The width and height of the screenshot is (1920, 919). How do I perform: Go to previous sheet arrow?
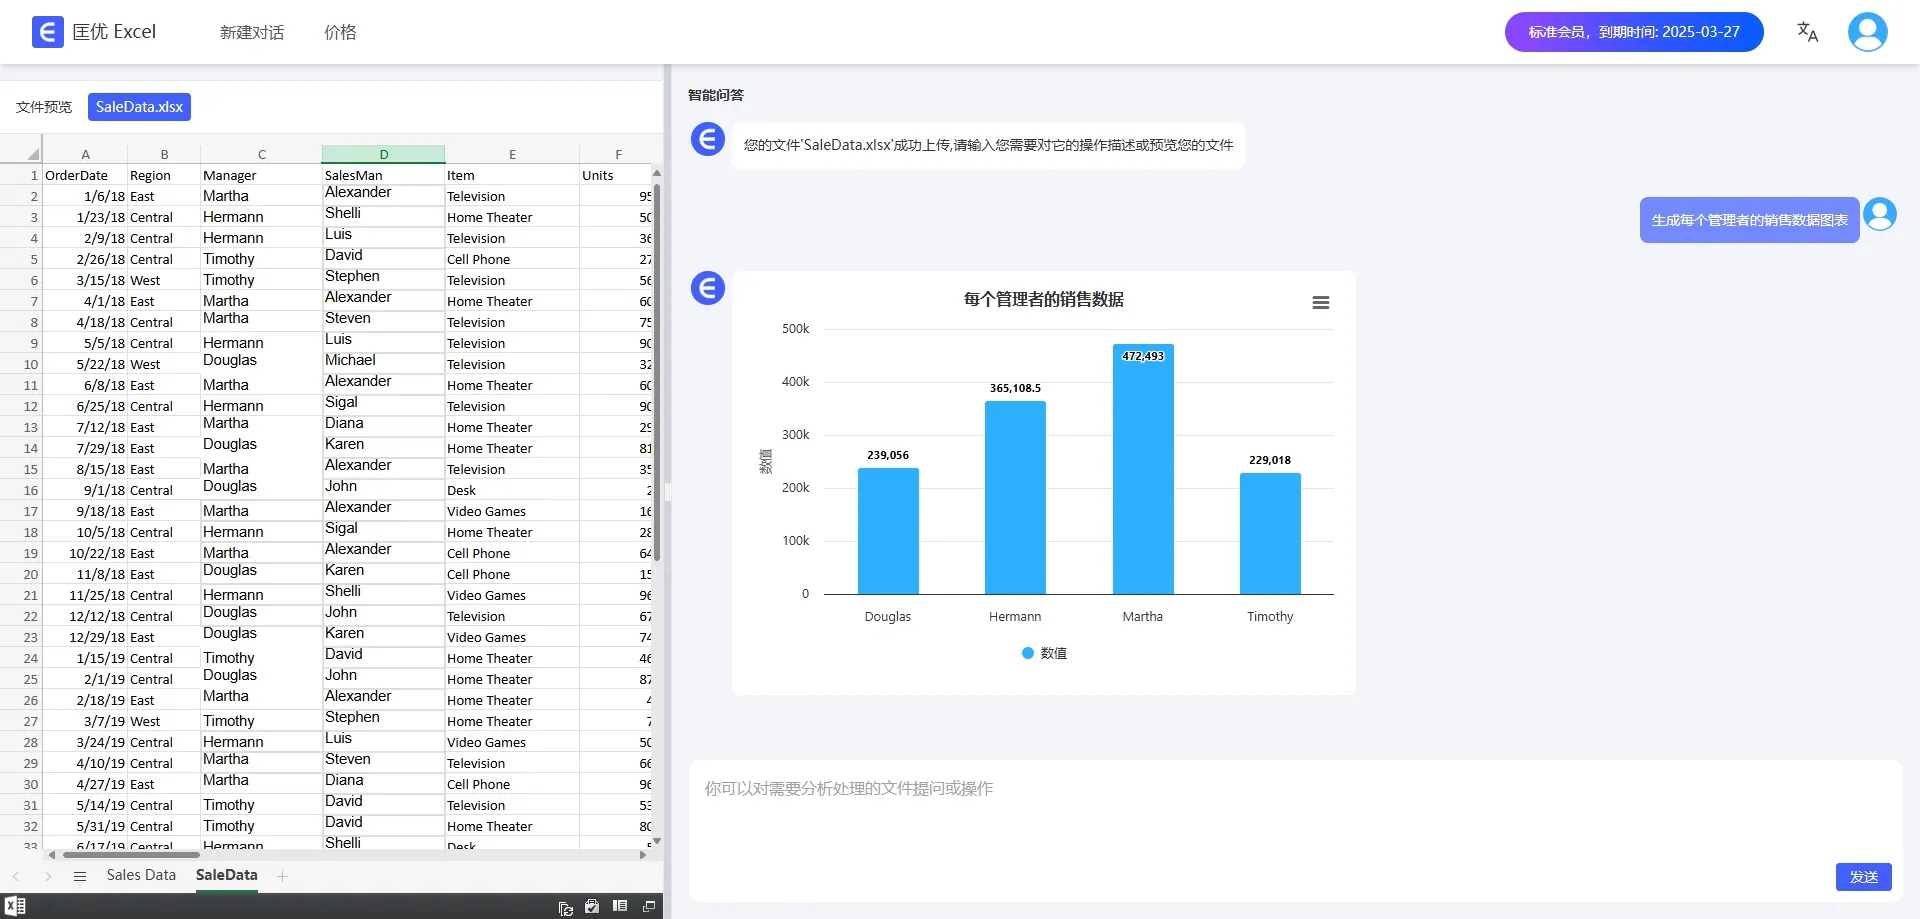[16, 876]
